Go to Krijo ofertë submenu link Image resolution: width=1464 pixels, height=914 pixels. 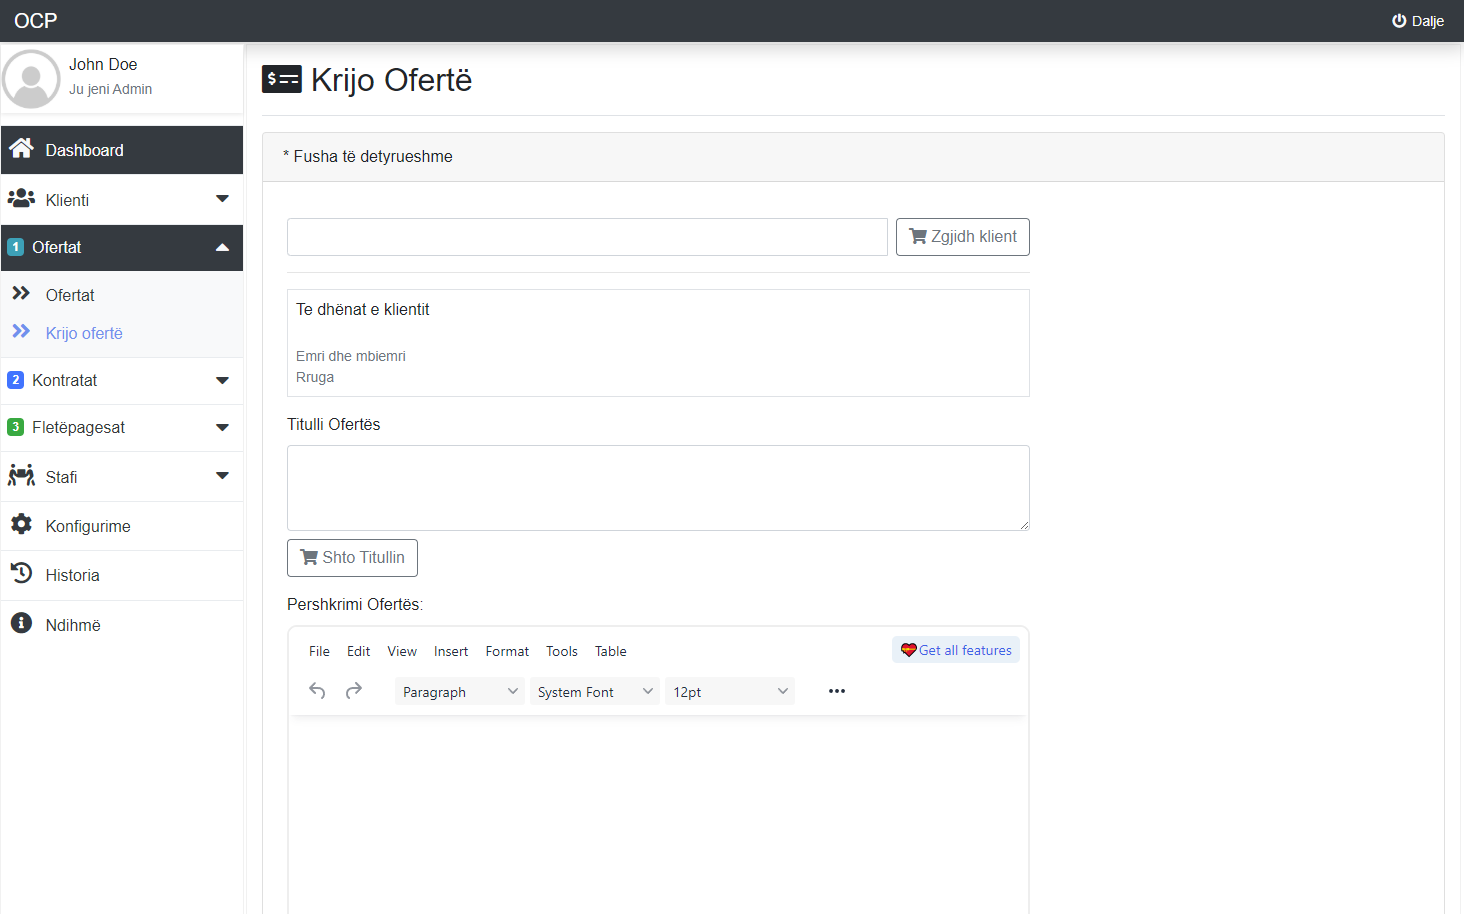[84, 333]
